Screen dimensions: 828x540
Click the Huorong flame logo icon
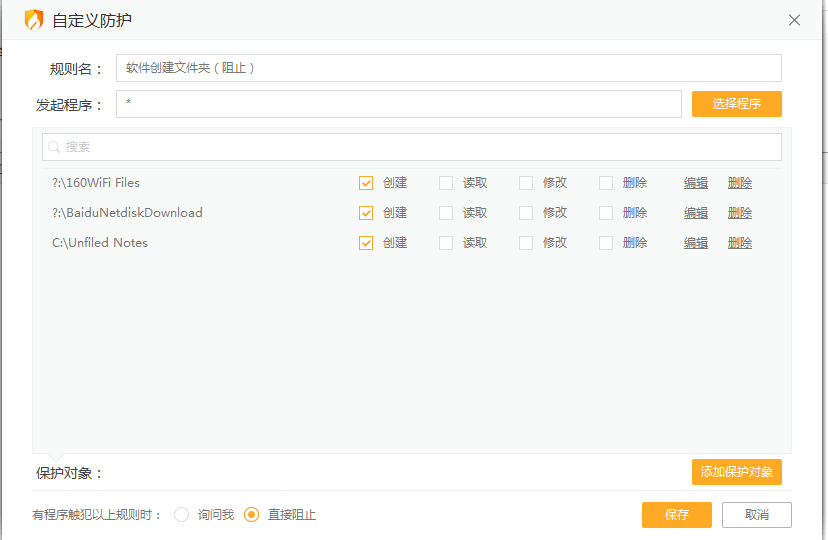coord(34,20)
